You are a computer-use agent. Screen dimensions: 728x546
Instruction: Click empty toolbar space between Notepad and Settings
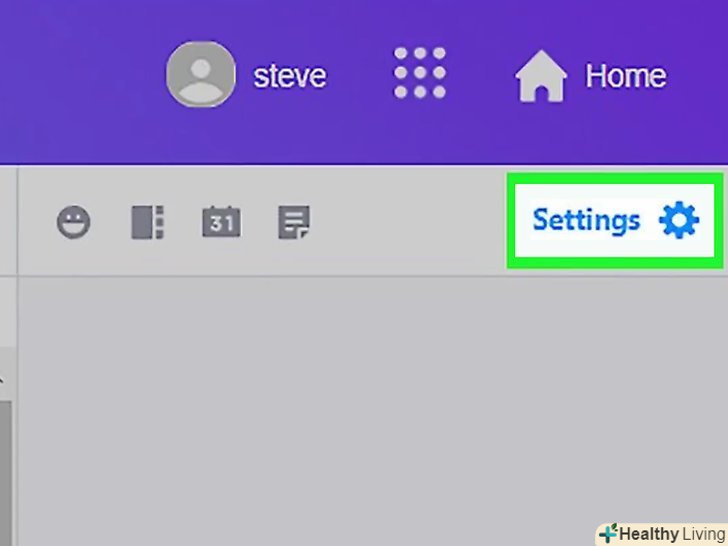pyautogui.click(x=409, y=222)
